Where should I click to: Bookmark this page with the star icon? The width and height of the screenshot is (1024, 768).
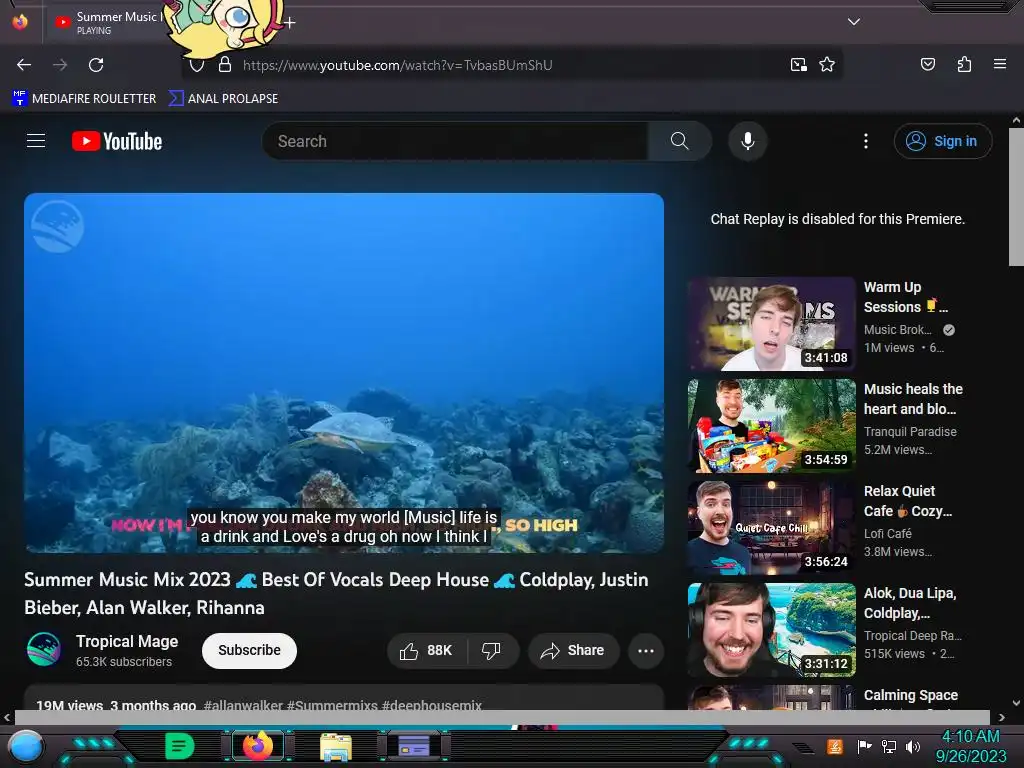pyautogui.click(x=827, y=65)
